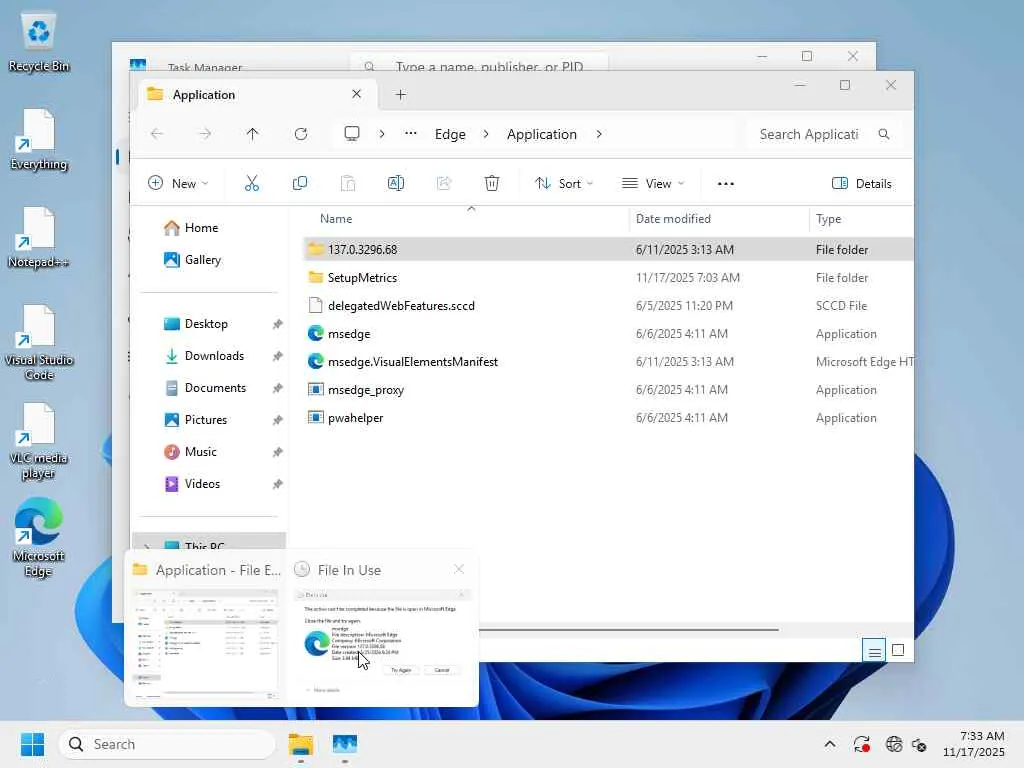
Task: Sort by the Name column header
Action: click(336, 219)
